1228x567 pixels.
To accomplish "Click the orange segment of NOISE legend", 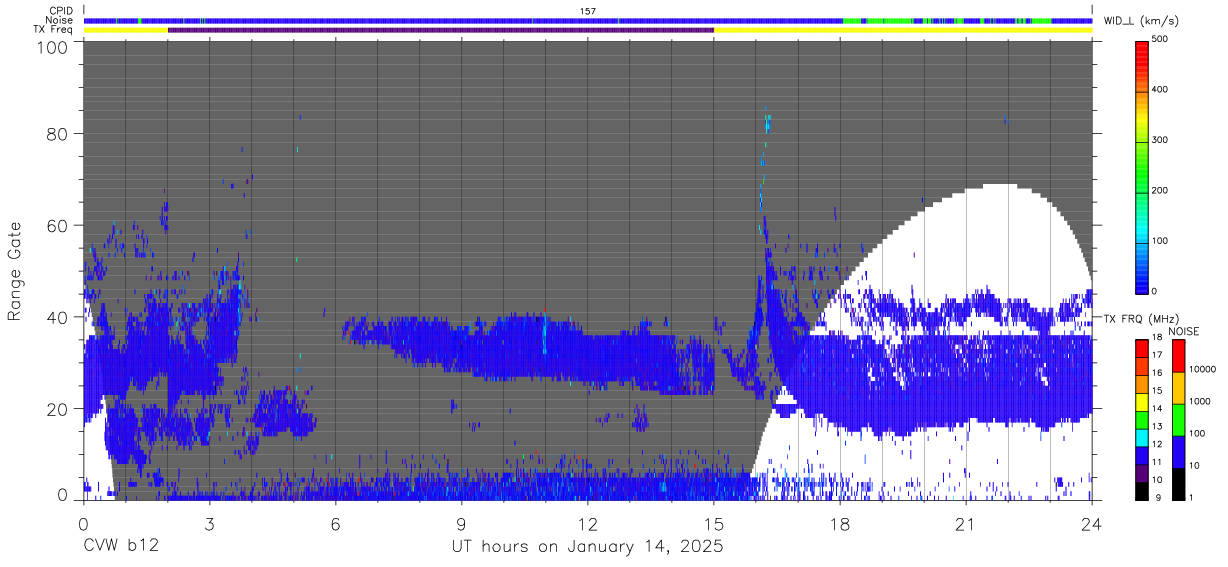I will click(1178, 386).
